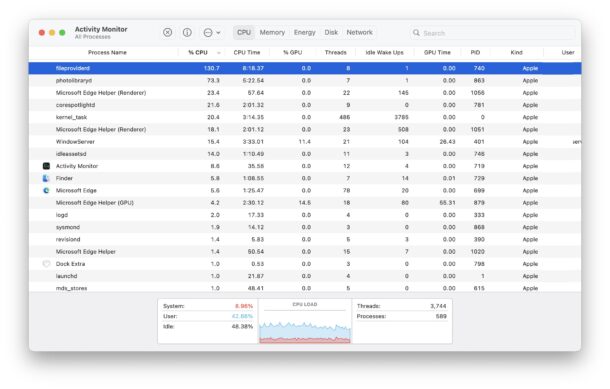
Task: Click the search magnifier icon
Action: pos(416,33)
